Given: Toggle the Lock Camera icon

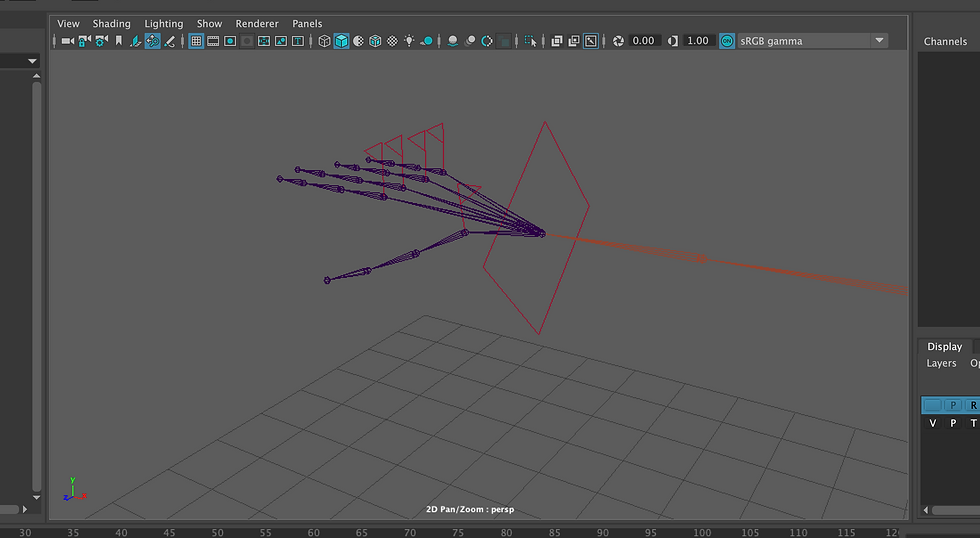Looking at the screenshot, I should click(84, 41).
